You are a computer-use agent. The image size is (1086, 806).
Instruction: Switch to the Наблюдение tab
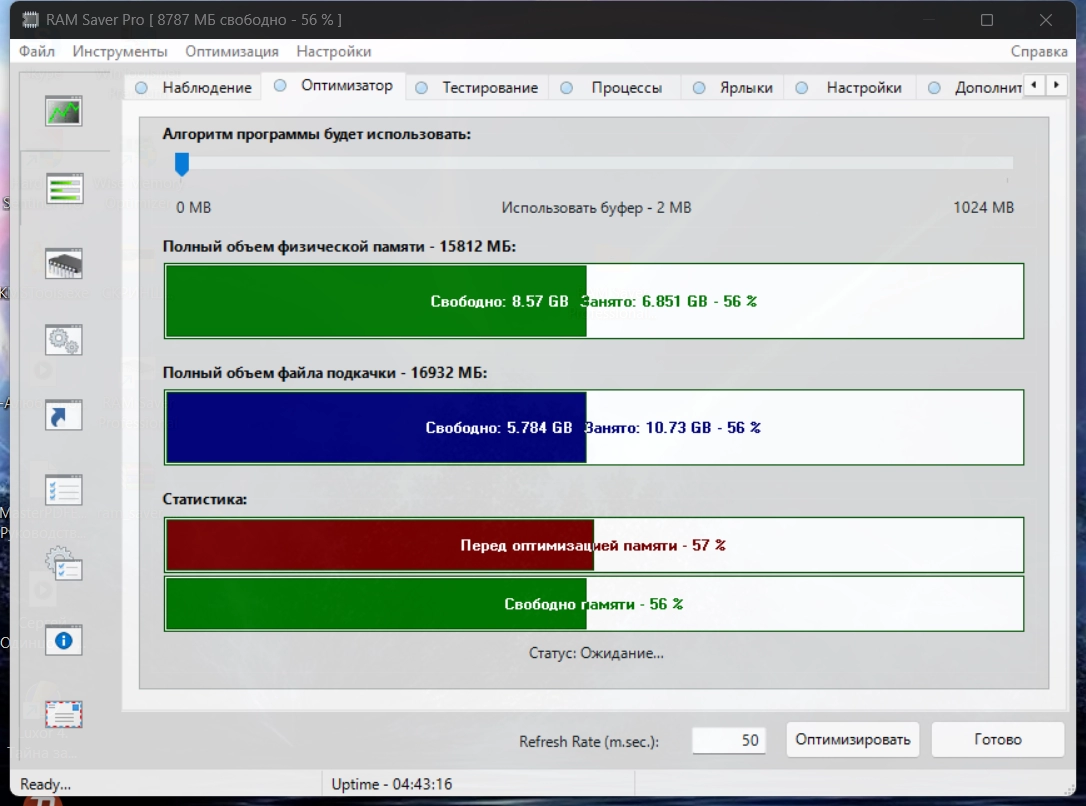tap(194, 88)
